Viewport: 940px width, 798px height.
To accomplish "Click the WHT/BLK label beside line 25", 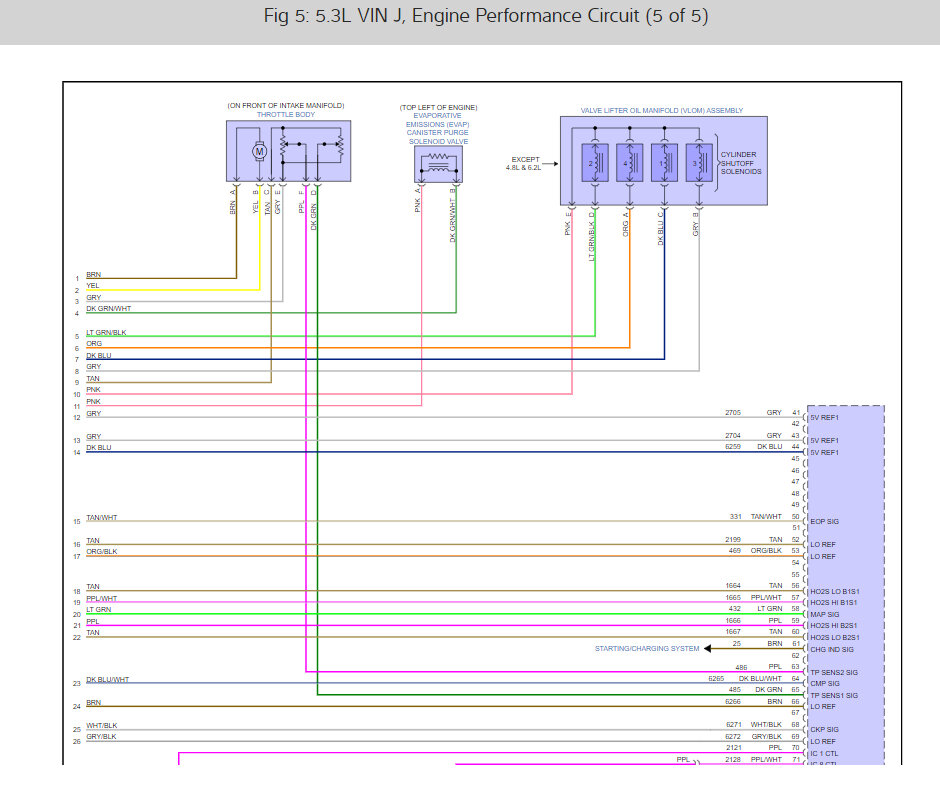I will click(x=101, y=725).
